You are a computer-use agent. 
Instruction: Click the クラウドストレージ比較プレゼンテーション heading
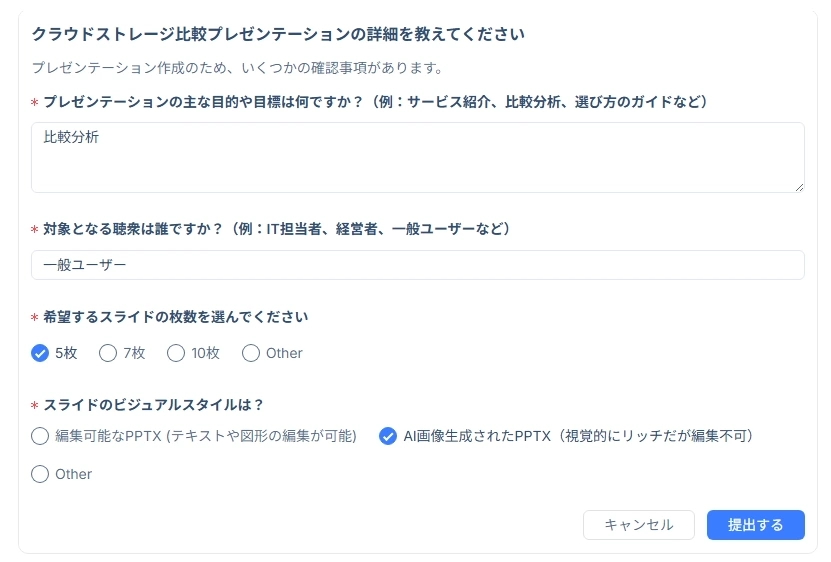tap(278, 34)
